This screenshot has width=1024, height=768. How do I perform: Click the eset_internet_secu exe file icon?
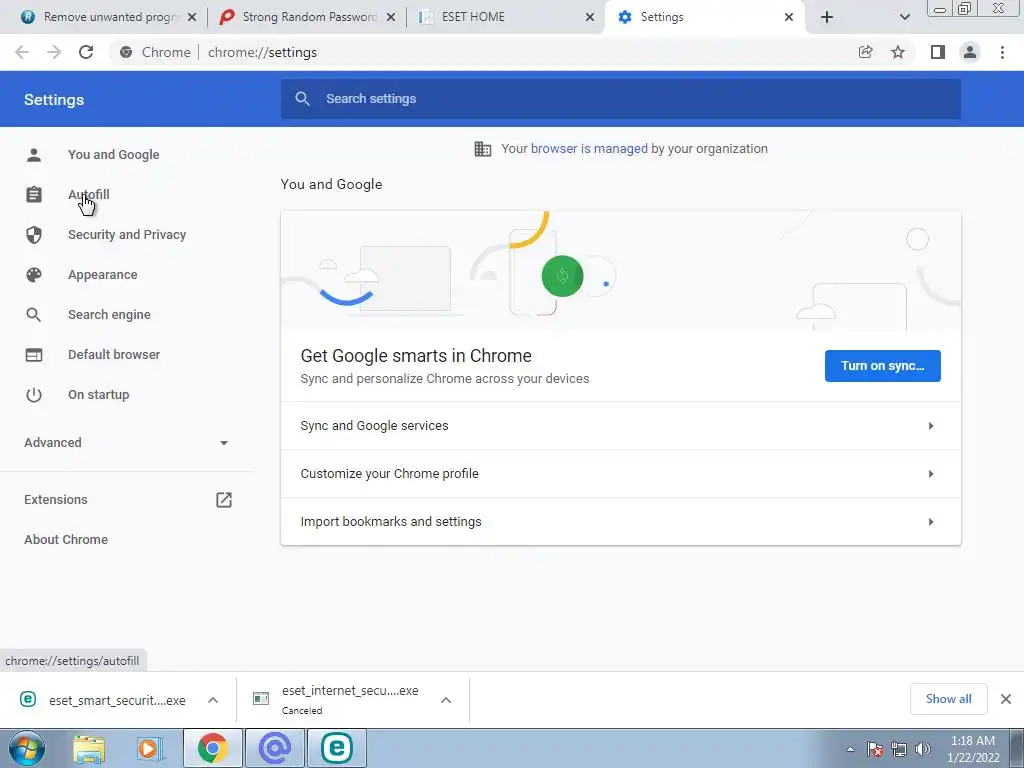coord(261,699)
